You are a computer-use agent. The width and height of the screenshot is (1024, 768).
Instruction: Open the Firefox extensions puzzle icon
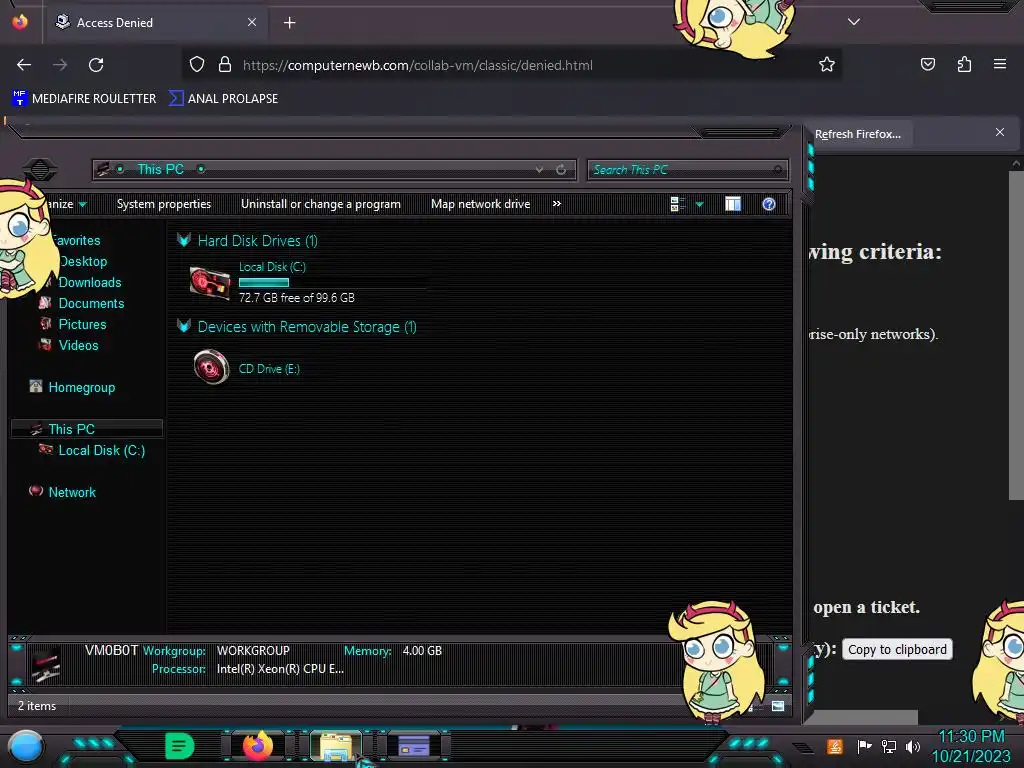coord(964,64)
